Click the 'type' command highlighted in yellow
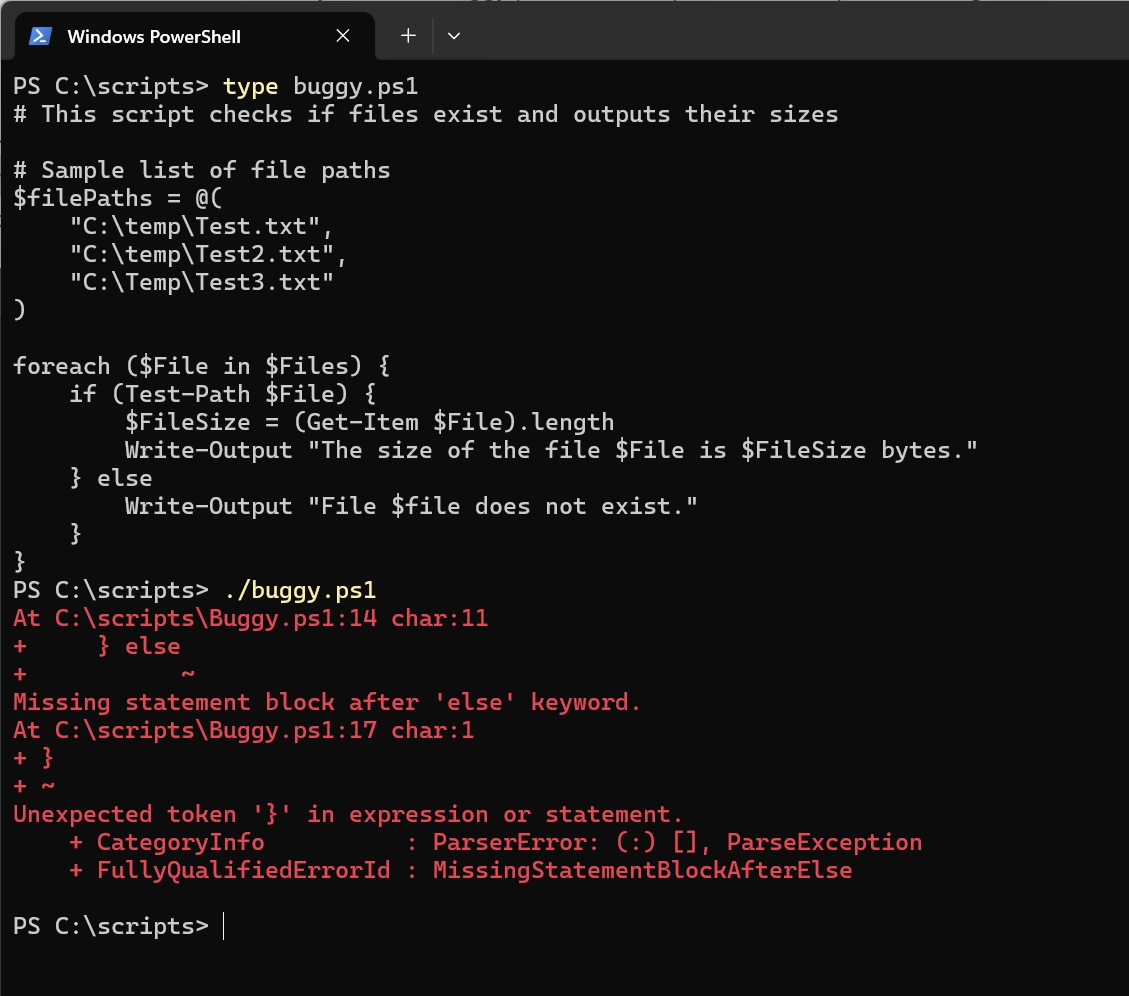This screenshot has width=1129, height=996. 249,86
